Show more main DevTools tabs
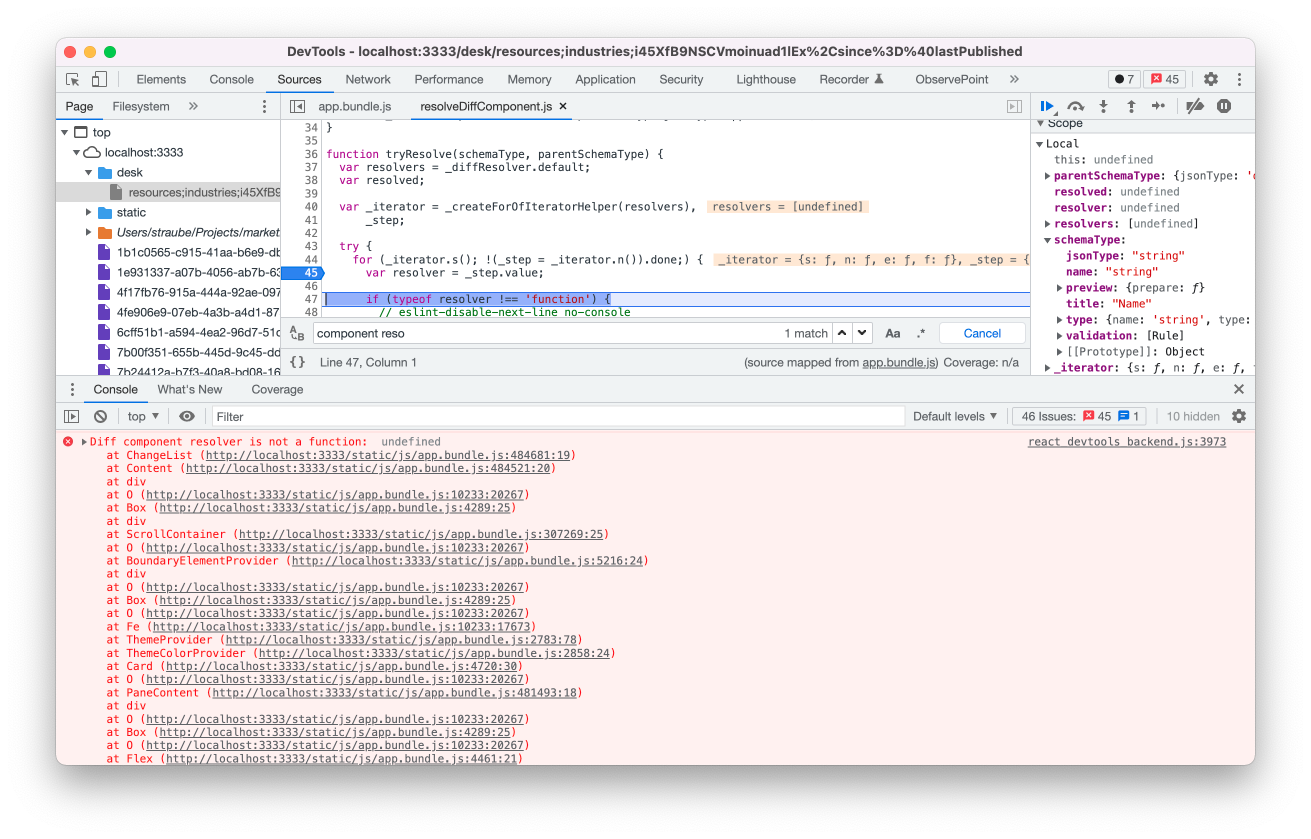The width and height of the screenshot is (1311, 839). 1014,79
